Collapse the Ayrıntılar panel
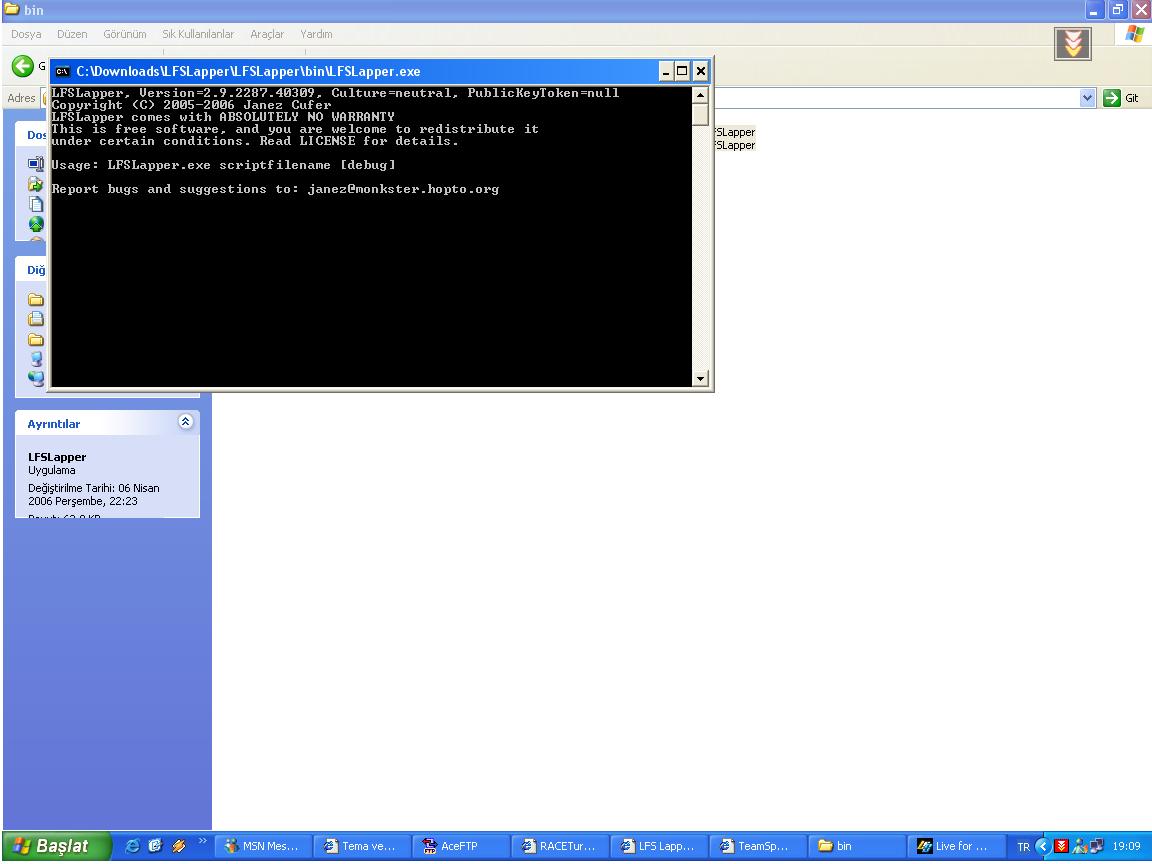Screen dimensions: 1152x864 coord(185,422)
